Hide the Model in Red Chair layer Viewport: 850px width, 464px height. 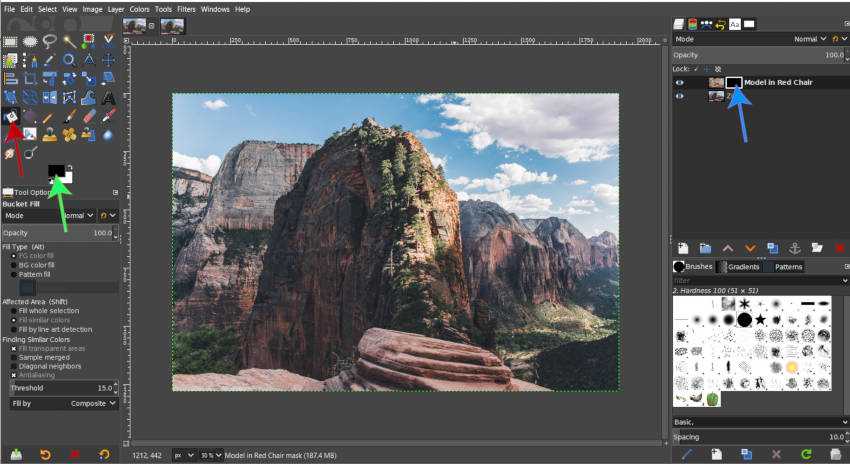680,82
